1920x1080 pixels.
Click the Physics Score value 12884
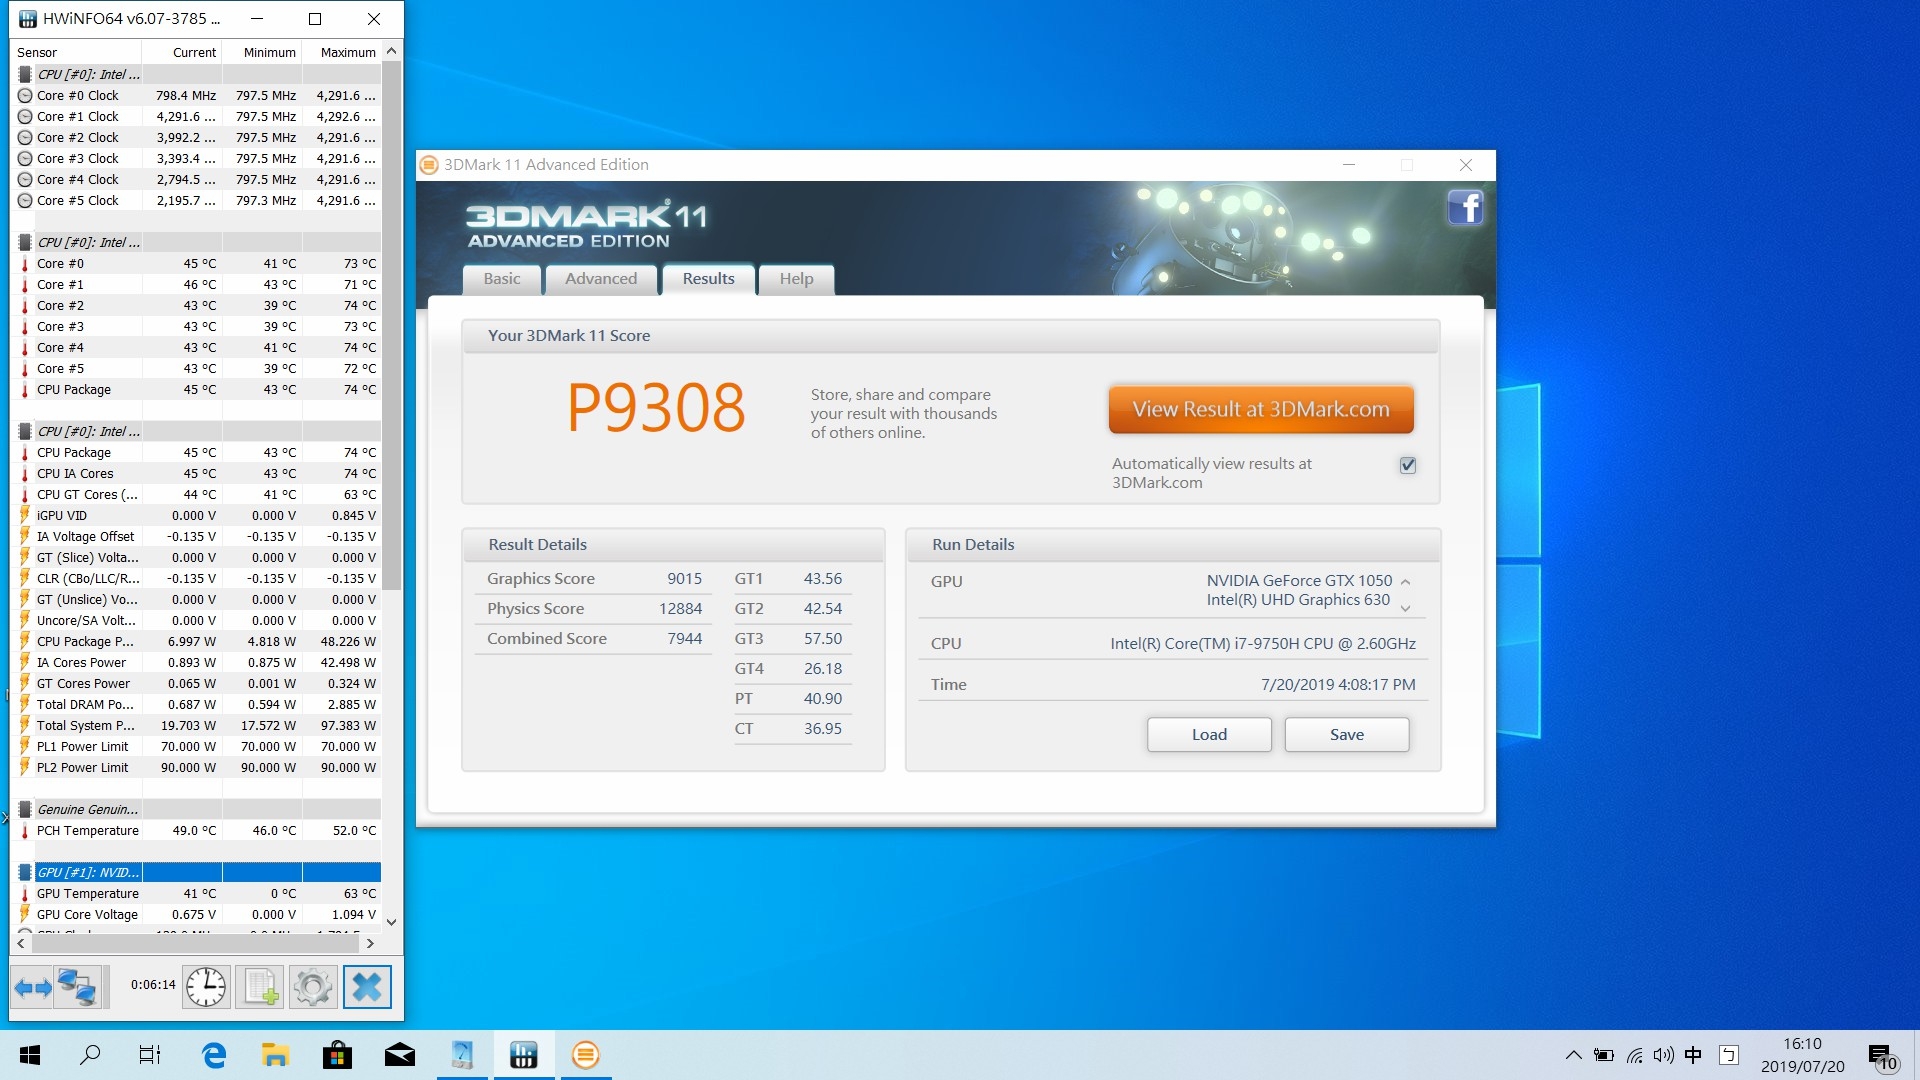[680, 609]
